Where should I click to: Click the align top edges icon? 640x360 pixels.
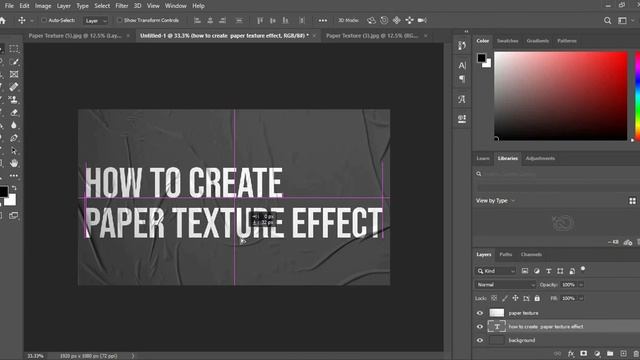pyautogui.click(x=260, y=20)
